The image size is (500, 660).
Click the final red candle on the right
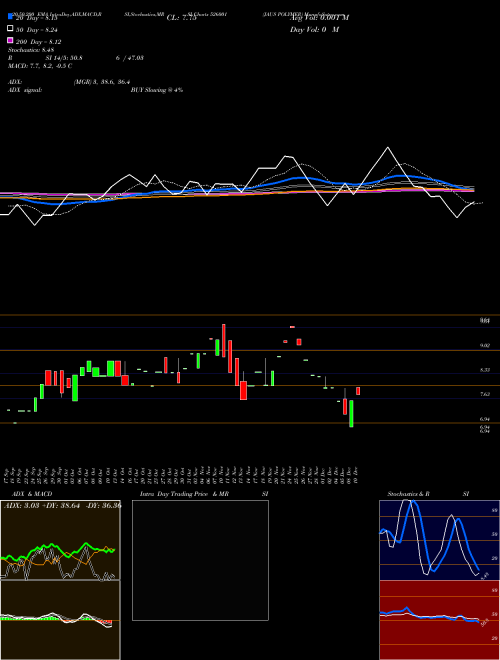358,391
